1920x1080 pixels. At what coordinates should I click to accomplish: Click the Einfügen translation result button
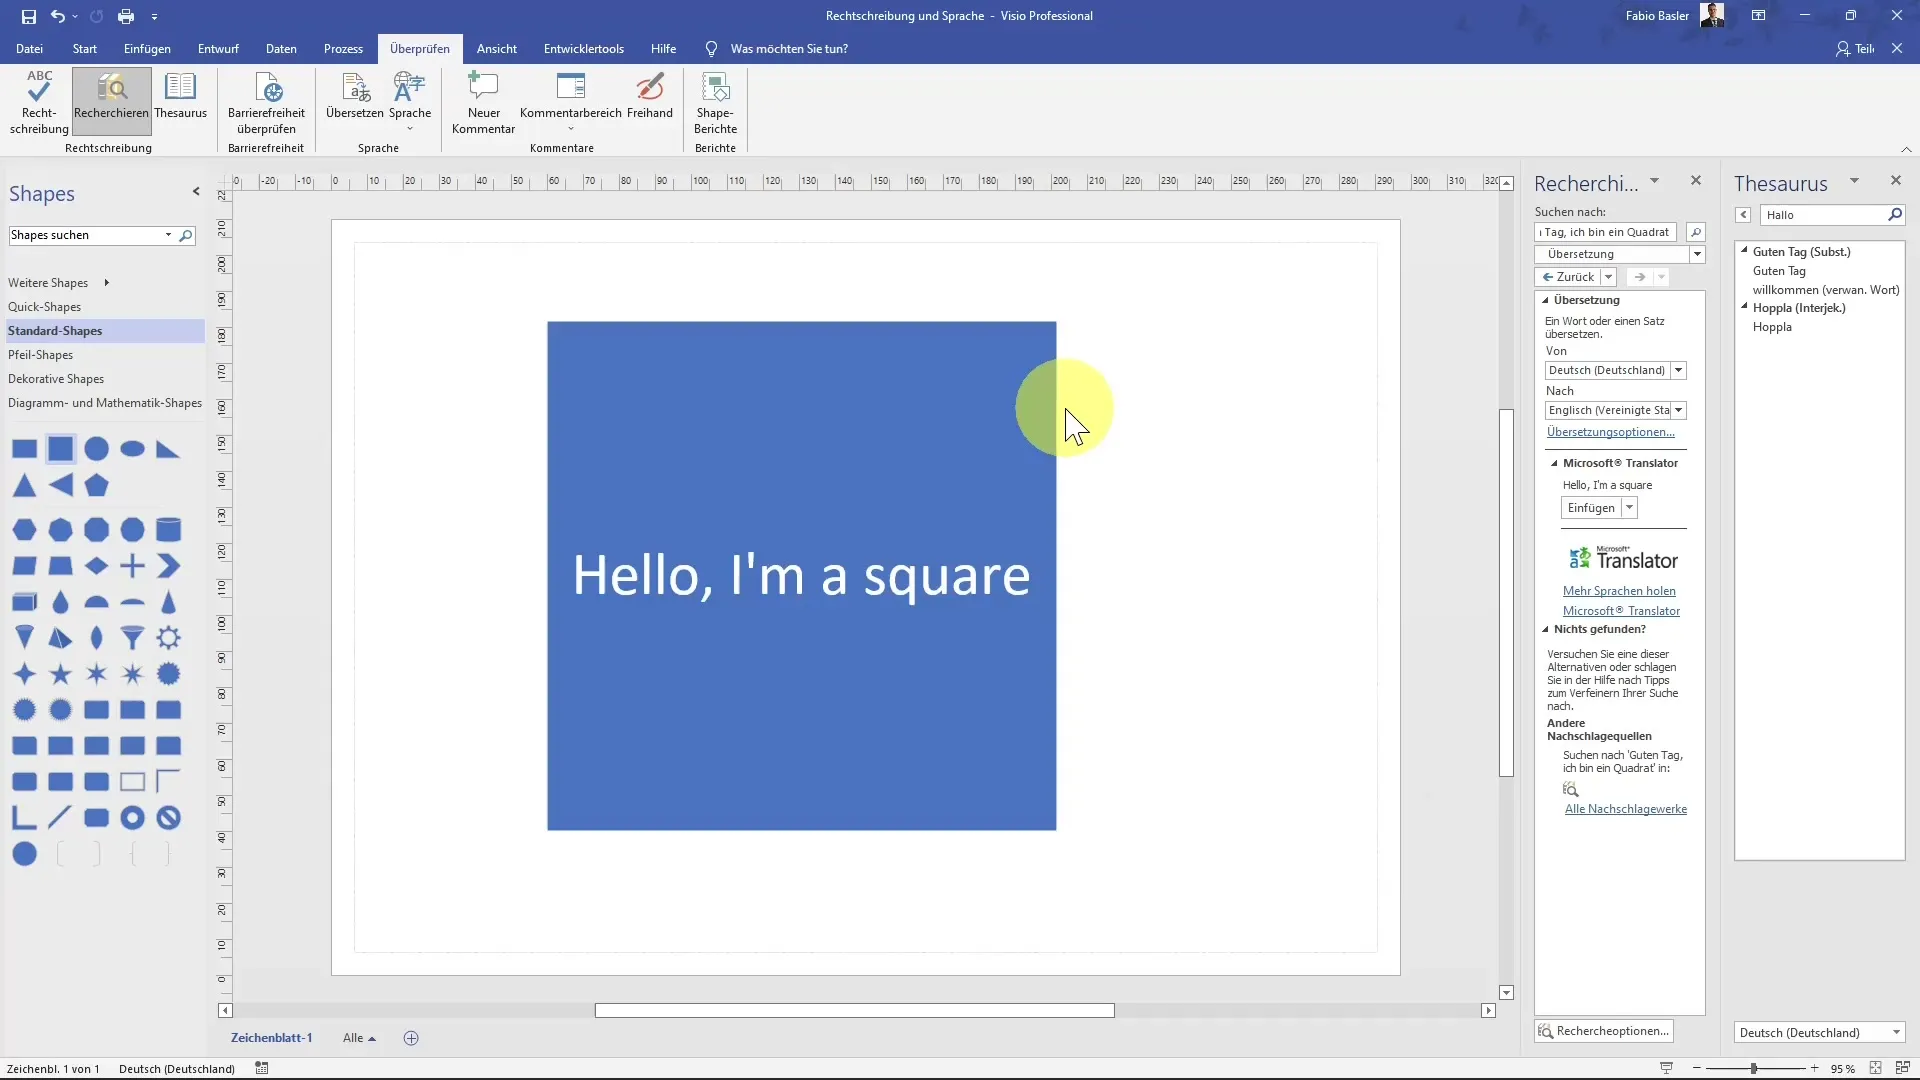point(1590,508)
